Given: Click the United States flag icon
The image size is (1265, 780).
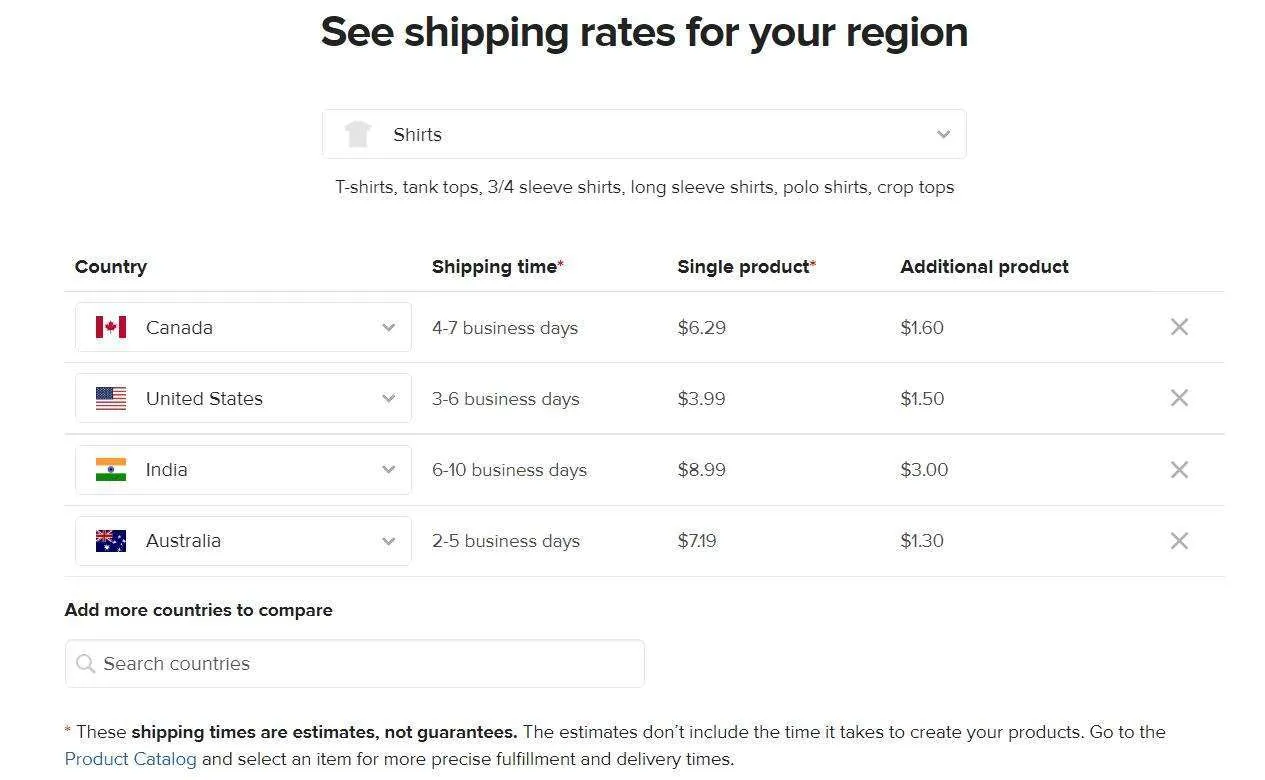Looking at the screenshot, I should 111,398.
